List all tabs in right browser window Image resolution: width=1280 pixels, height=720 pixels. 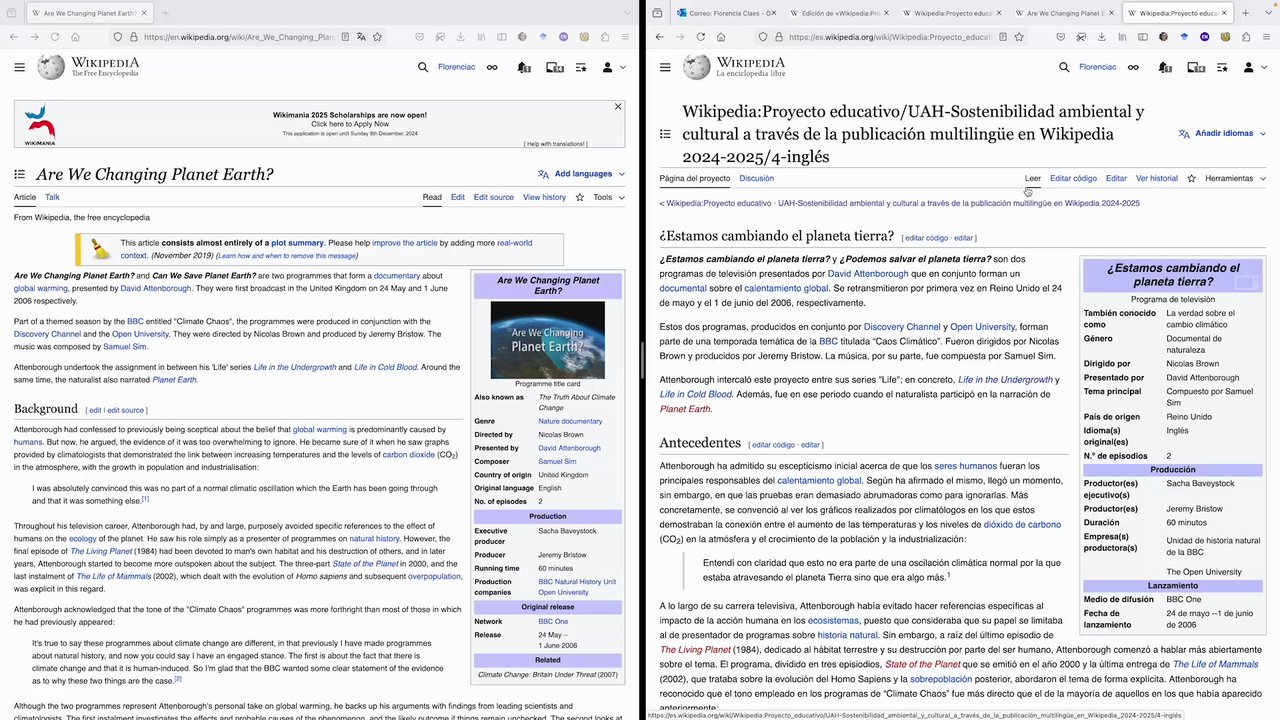(x=1267, y=13)
